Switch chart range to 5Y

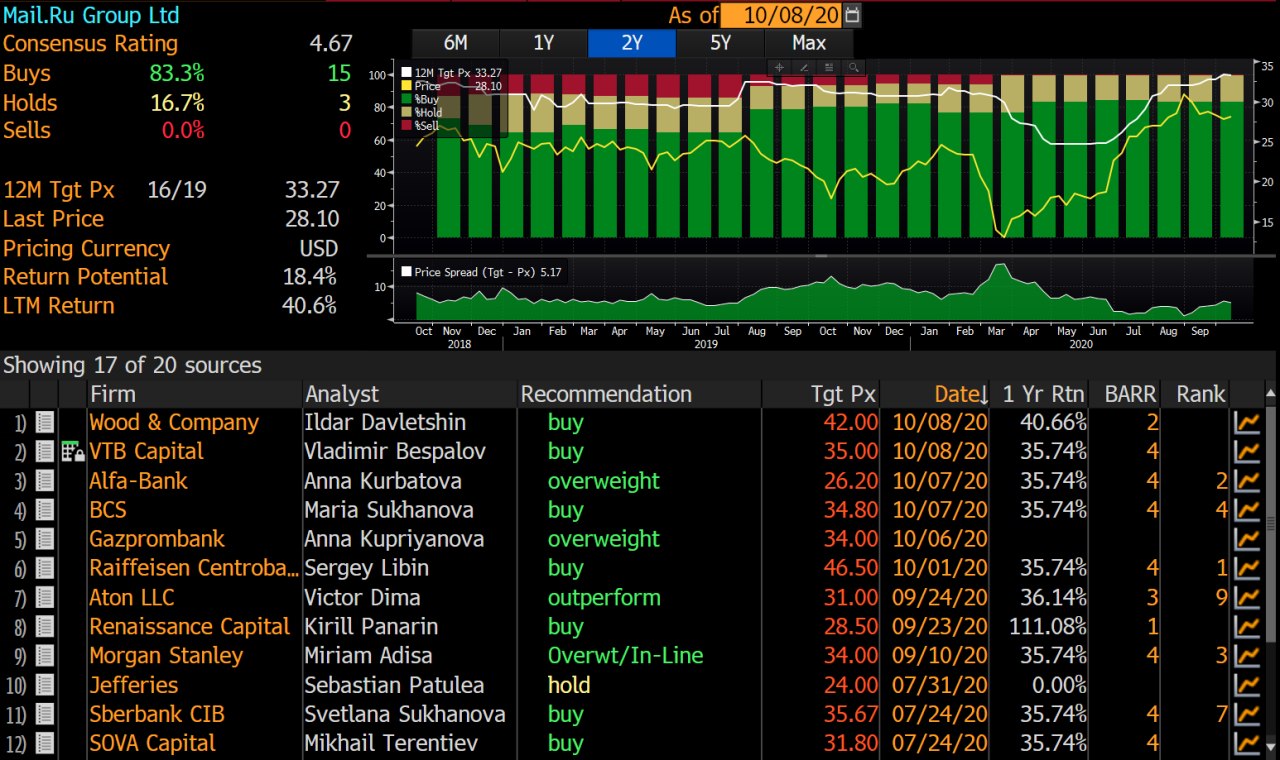click(720, 43)
